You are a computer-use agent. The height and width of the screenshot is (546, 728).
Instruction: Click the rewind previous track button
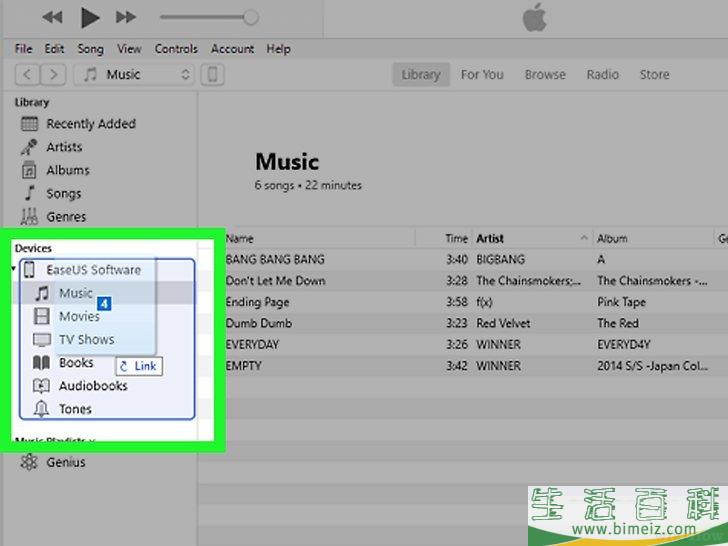click(x=52, y=18)
